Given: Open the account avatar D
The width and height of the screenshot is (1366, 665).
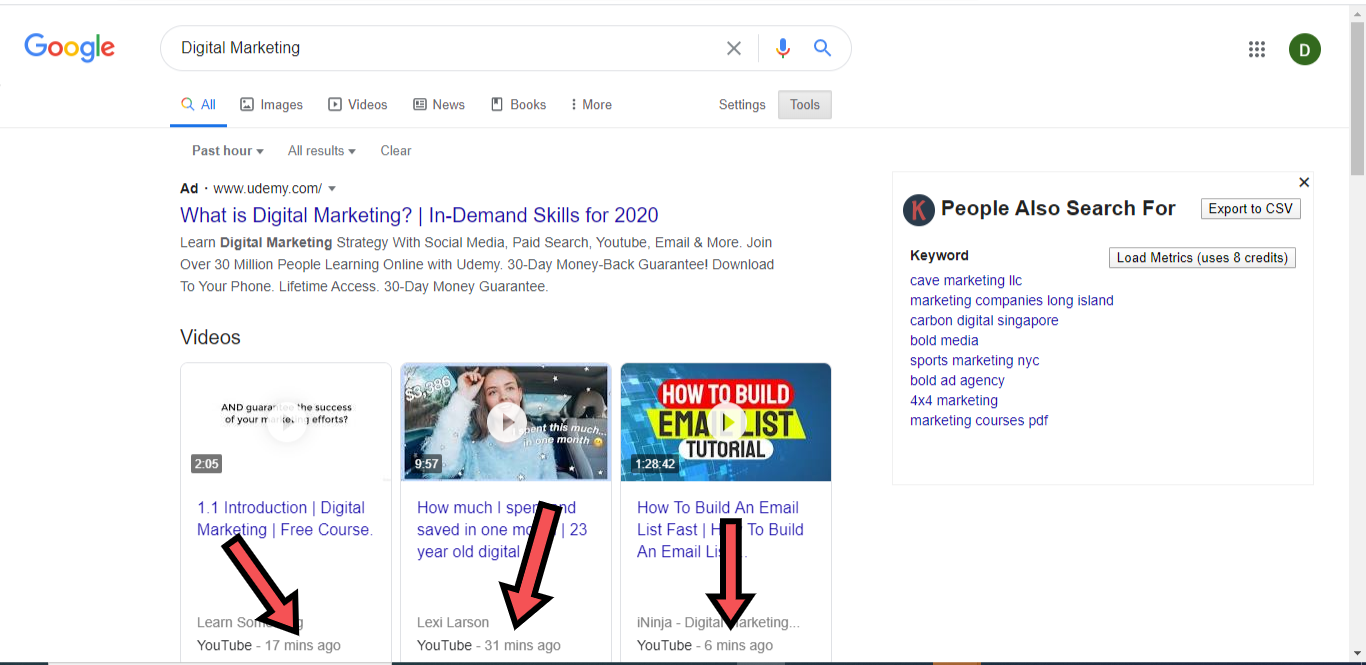Looking at the screenshot, I should click(1305, 49).
